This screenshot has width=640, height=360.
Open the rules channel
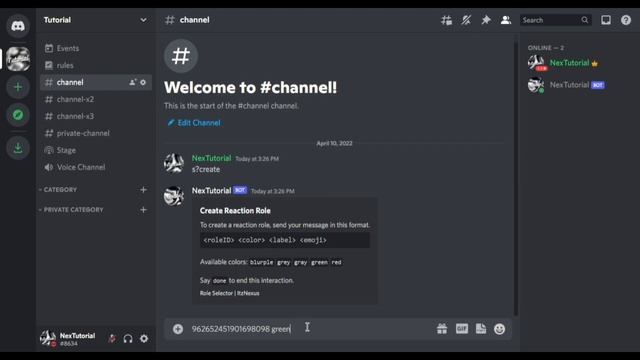[x=96, y=65]
